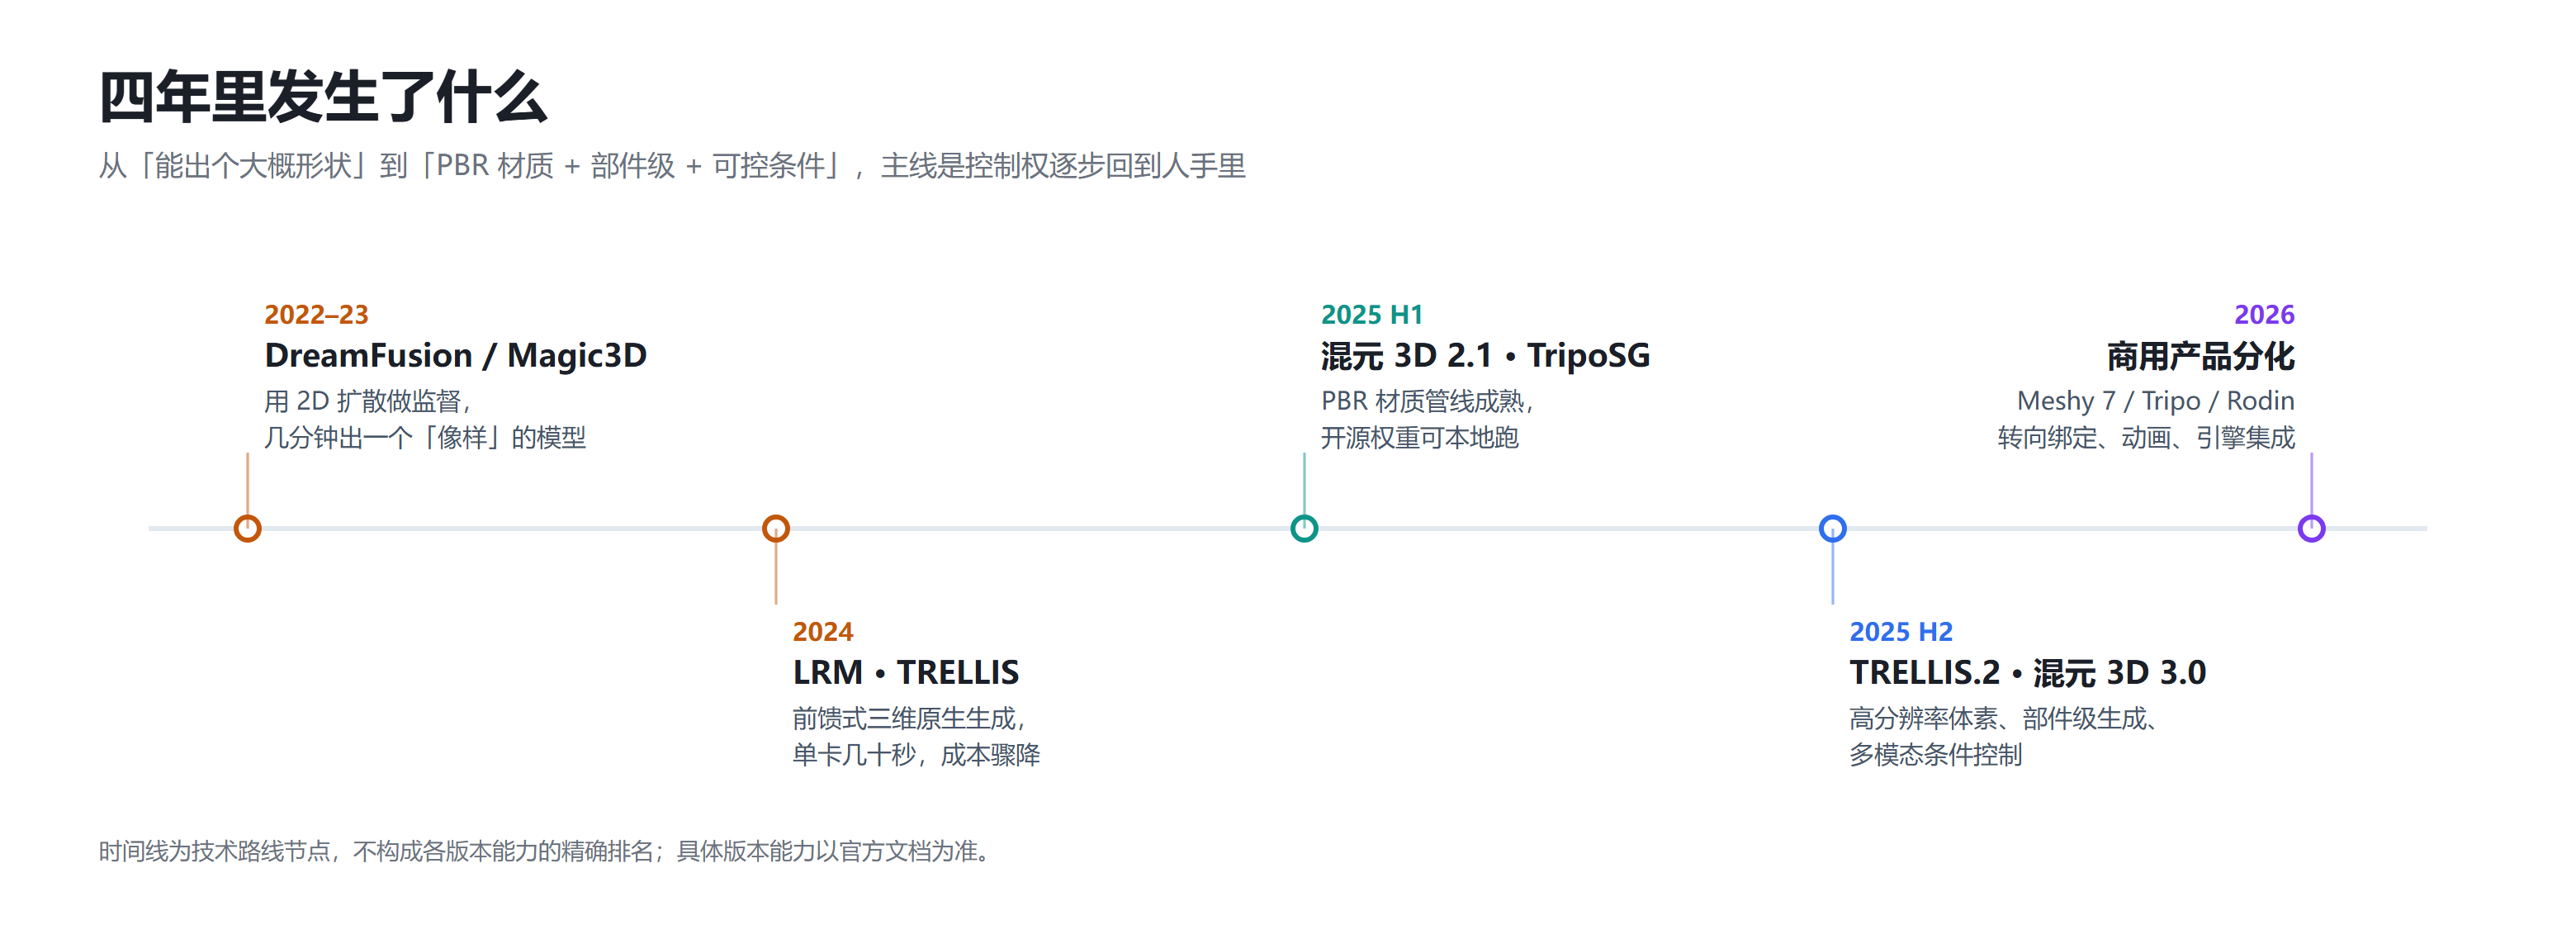Click the 2022–23 year label

(x=316, y=315)
